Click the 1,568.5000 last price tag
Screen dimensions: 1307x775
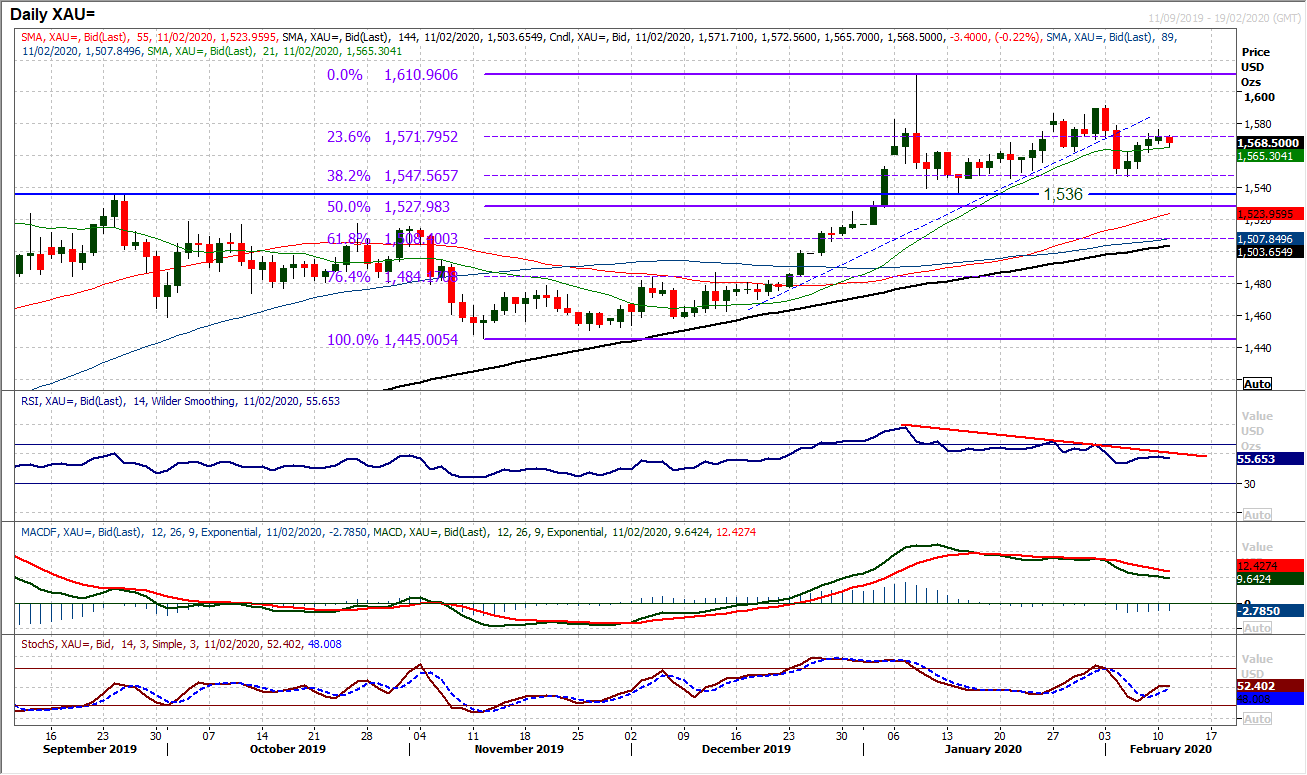(1269, 143)
